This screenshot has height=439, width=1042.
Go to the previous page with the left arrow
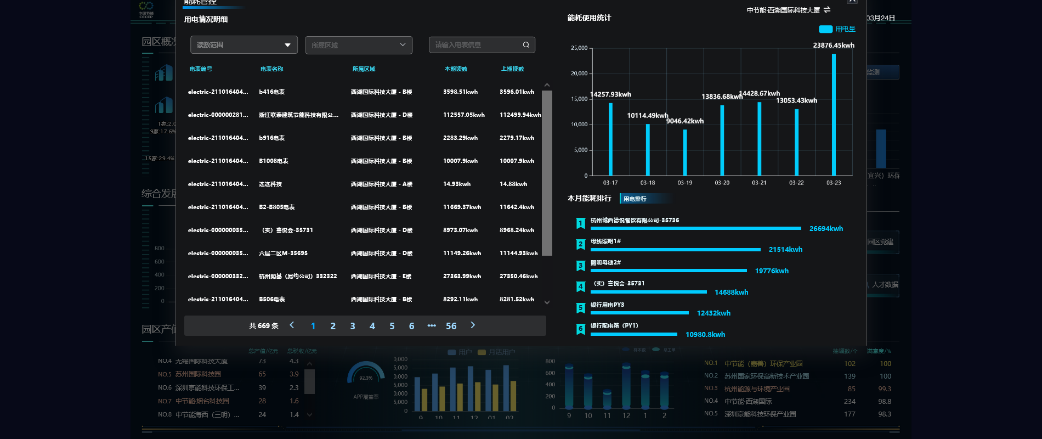pyautogui.click(x=292, y=325)
